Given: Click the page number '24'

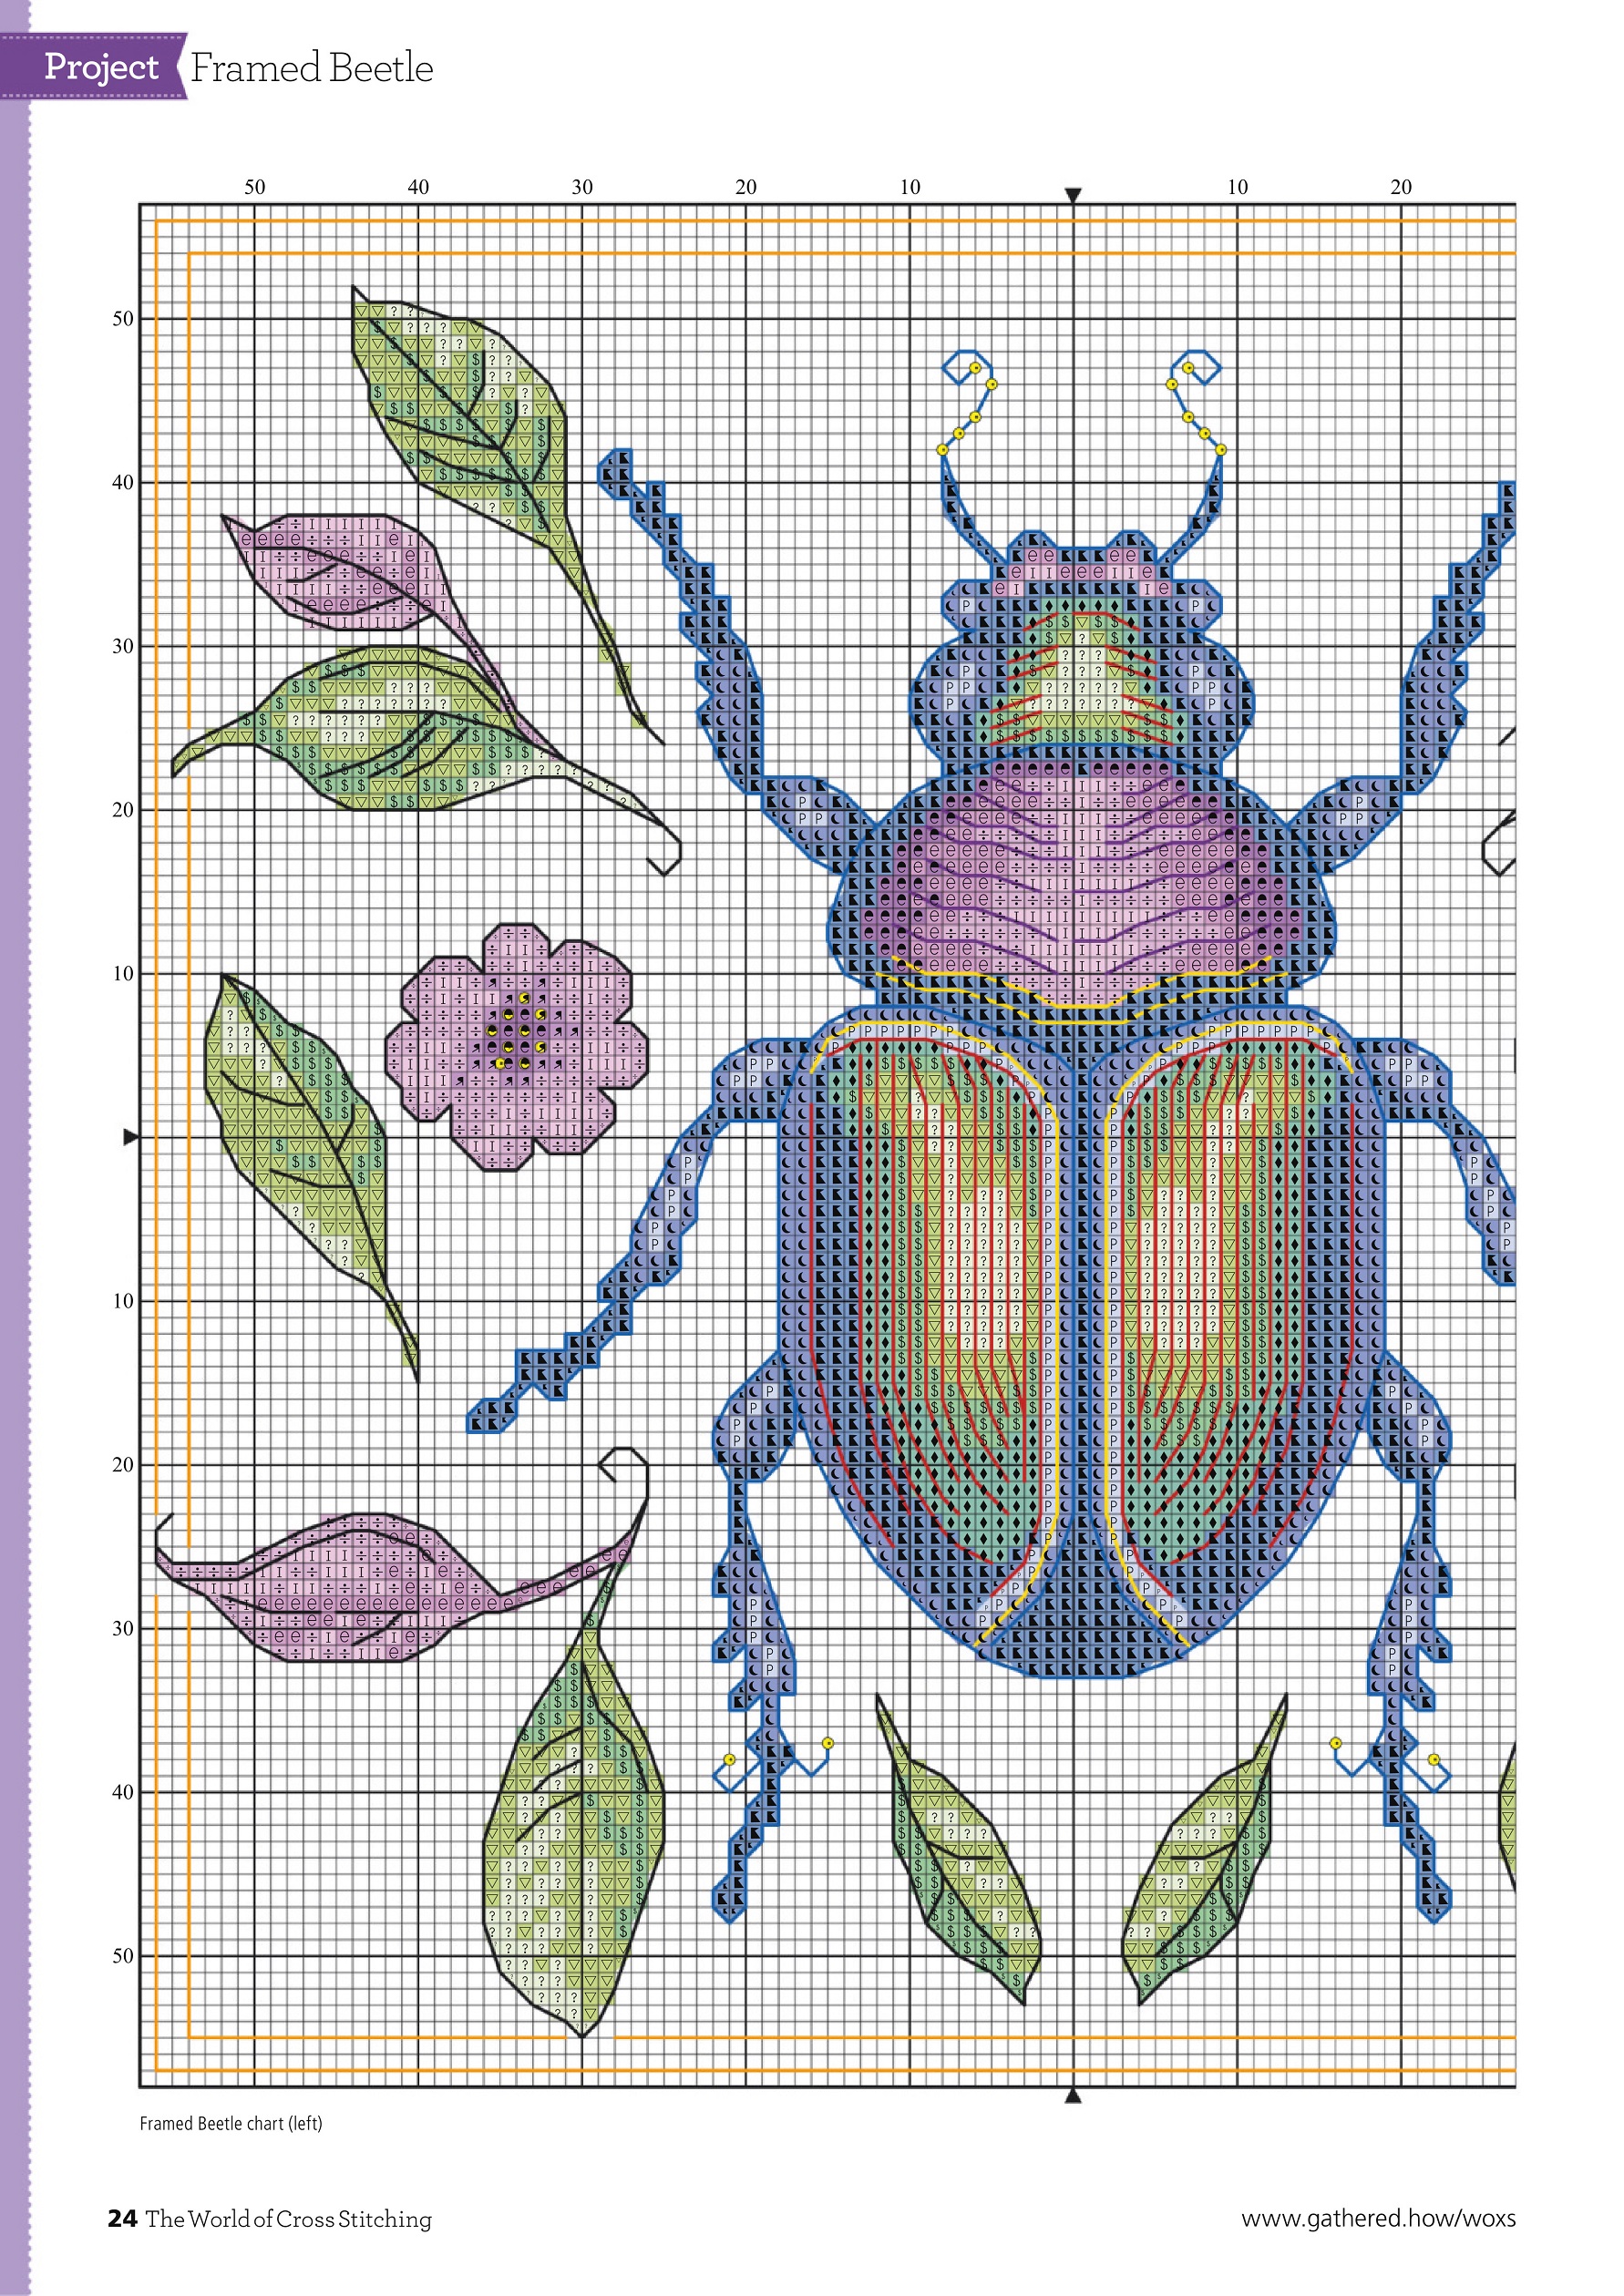Looking at the screenshot, I should click(122, 2218).
